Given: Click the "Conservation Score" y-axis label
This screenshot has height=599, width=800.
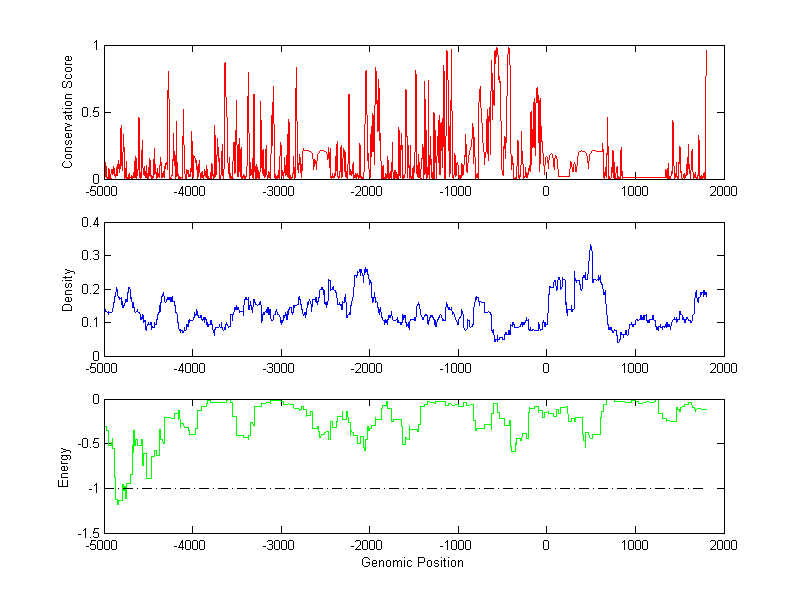Looking at the screenshot, I should [x=67, y=112].
